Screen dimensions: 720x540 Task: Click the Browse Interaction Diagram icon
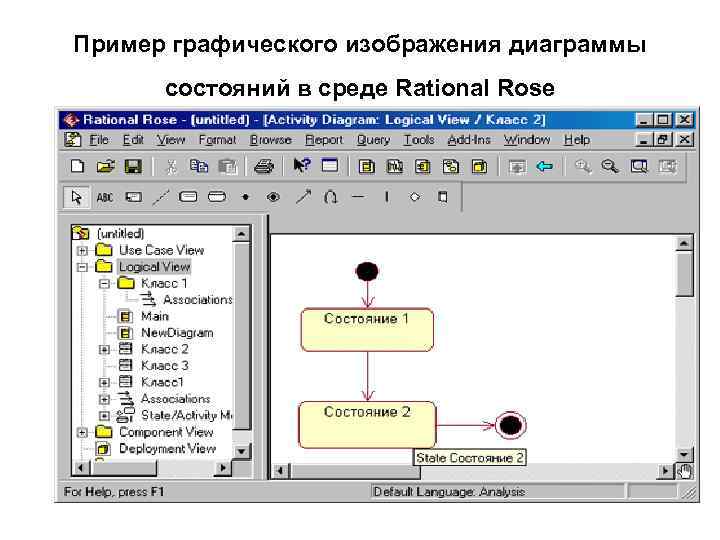coord(395,166)
